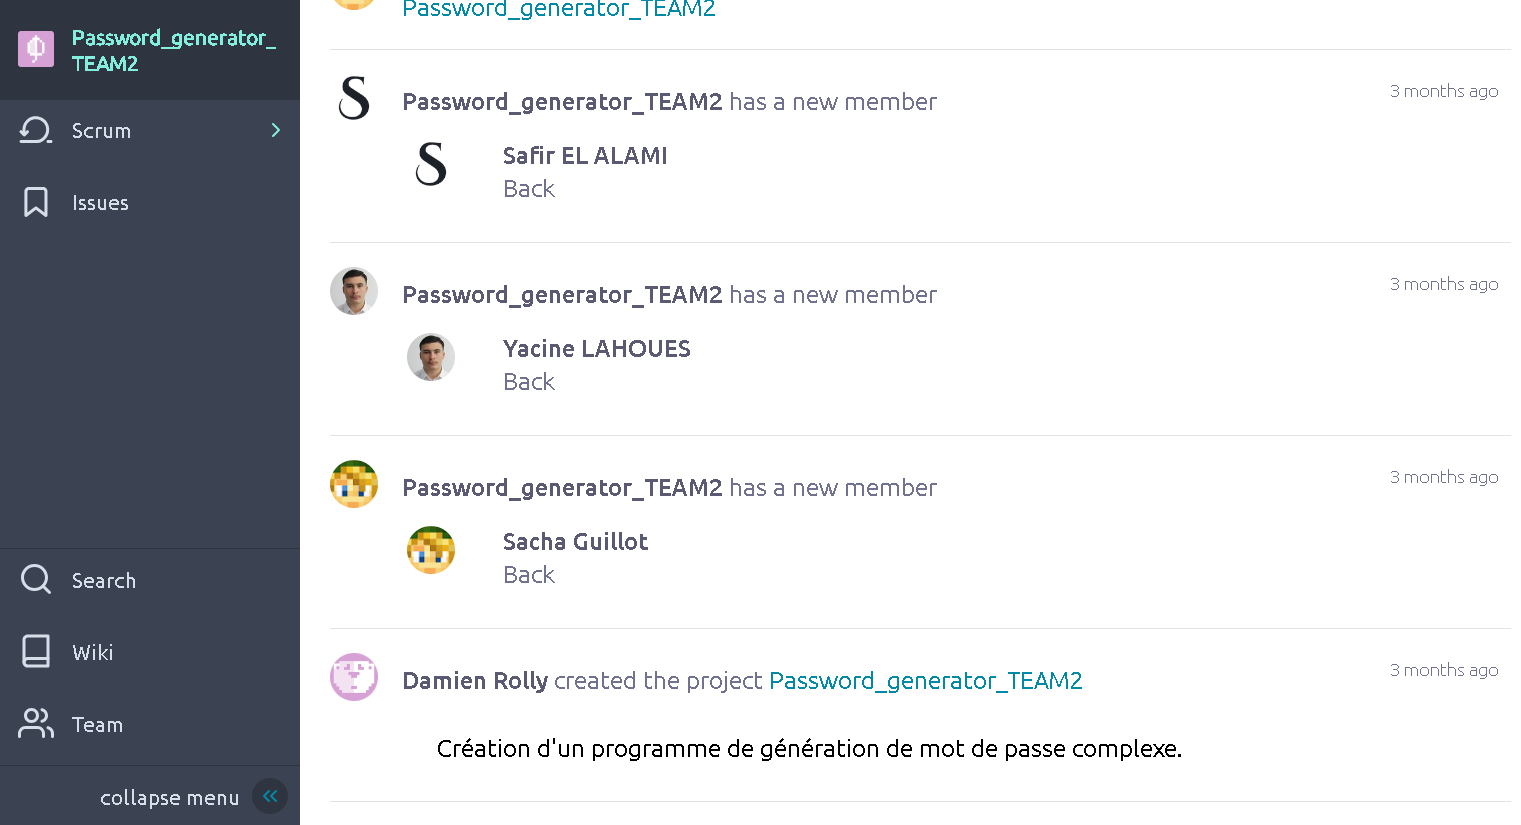
Task: Click Damien Rolly's pink avatar
Action: coord(354,677)
